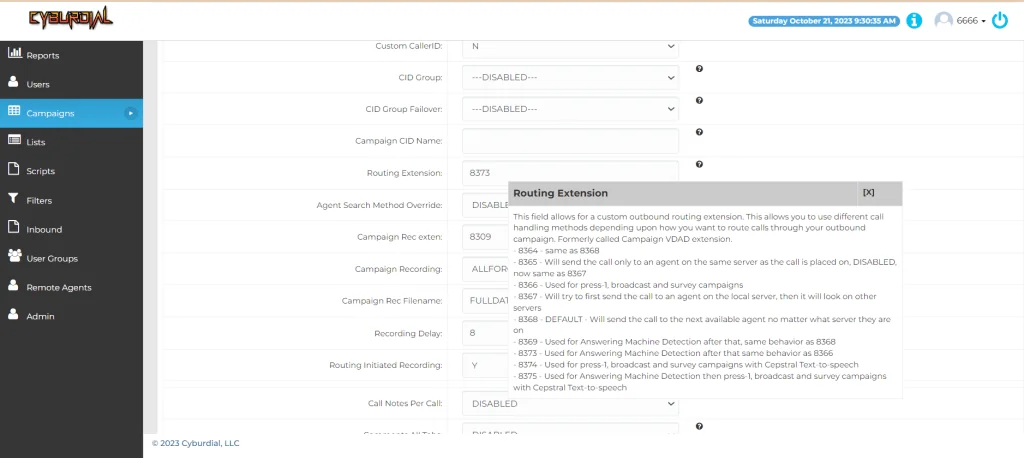Open help for CID Group
1024x458 pixels.
699,69
